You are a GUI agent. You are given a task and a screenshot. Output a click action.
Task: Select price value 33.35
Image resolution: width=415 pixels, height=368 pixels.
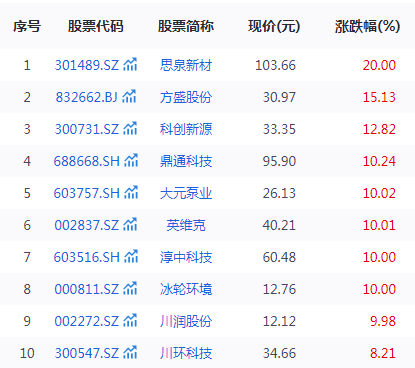coord(279,129)
